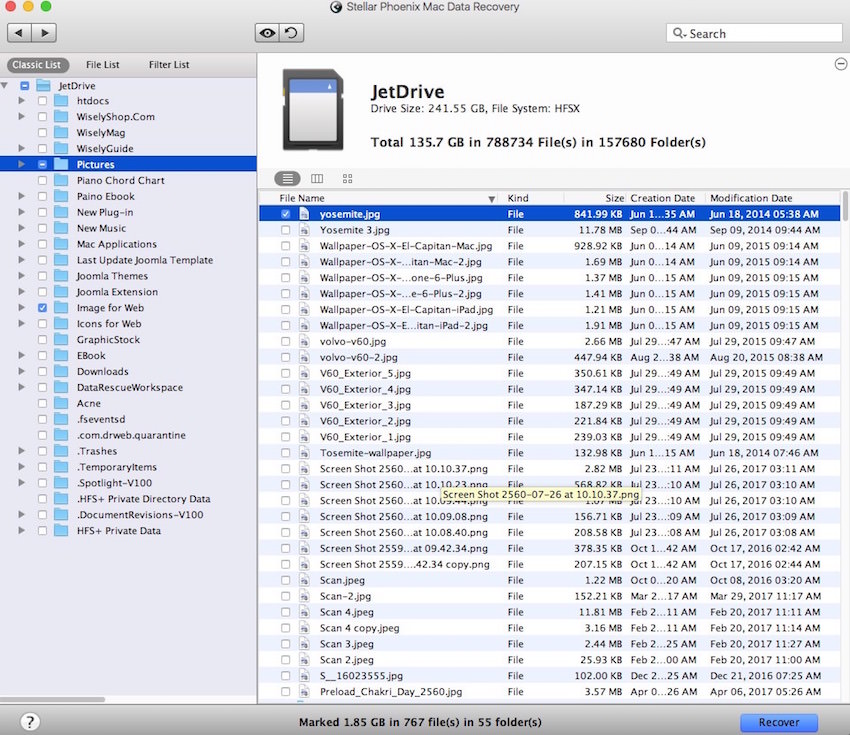Uncheck the Image for Web checkbox
This screenshot has height=735, width=850.
point(42,308)
